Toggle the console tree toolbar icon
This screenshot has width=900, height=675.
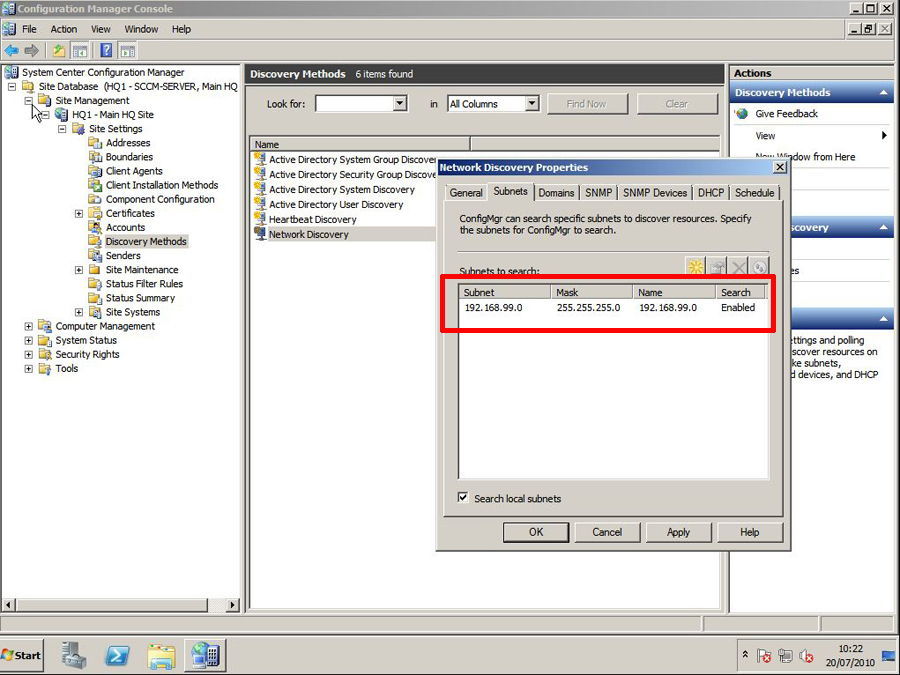pos(80,51)
